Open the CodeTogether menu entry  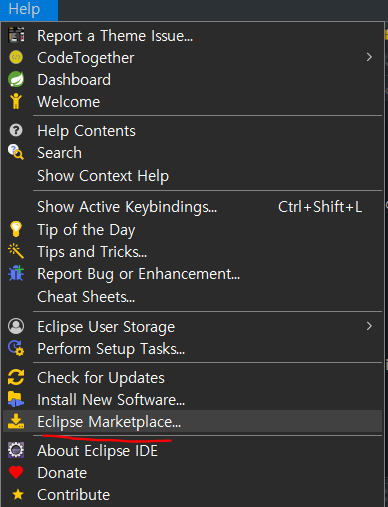(x=192, y=57)
